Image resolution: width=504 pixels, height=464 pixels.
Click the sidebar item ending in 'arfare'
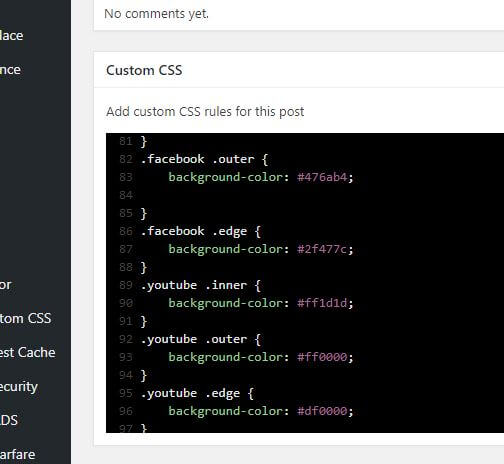point(17,455)
